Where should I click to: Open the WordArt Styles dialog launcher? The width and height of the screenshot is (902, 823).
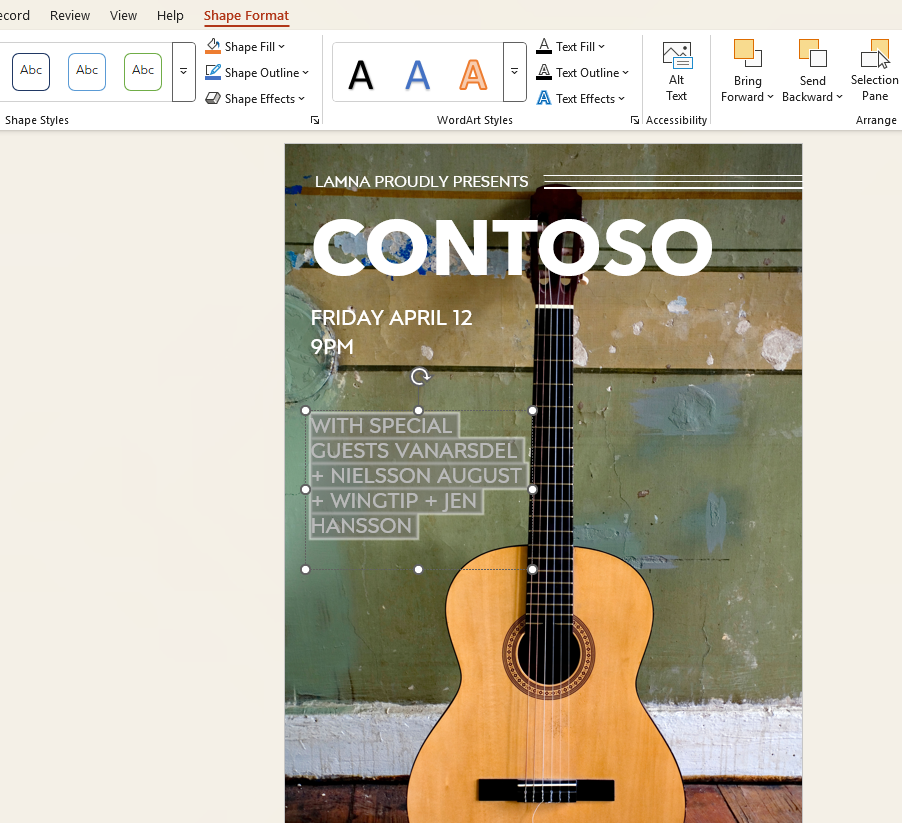(x=634, y=119)
